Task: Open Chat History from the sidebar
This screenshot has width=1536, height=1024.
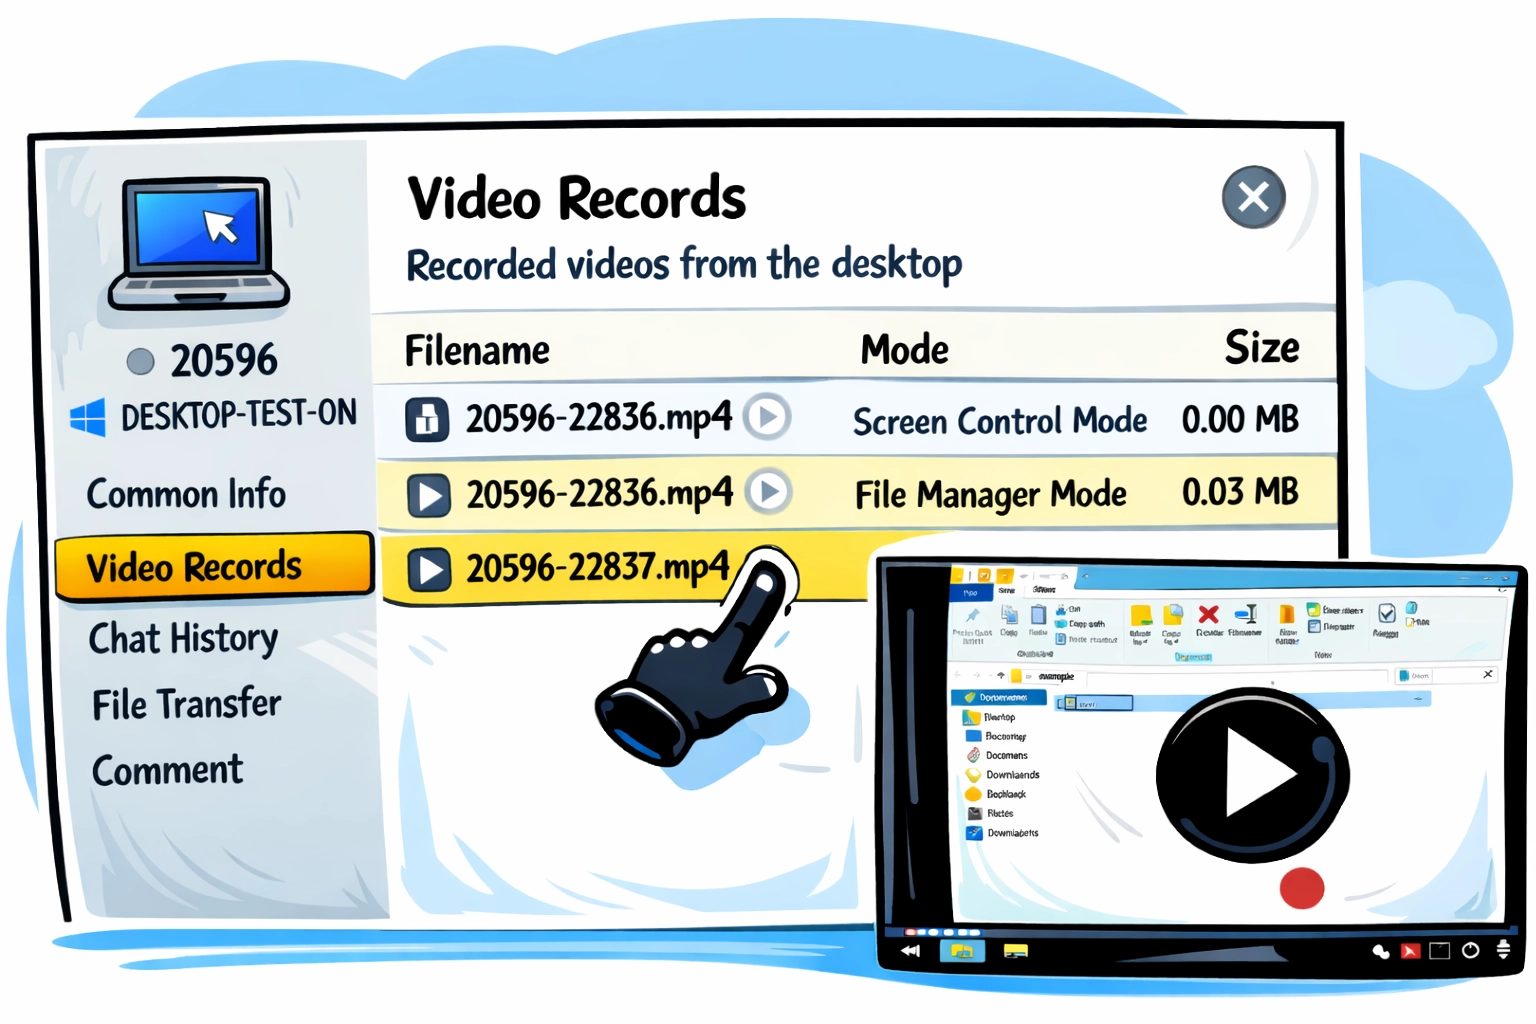Action: pos(183,638)
